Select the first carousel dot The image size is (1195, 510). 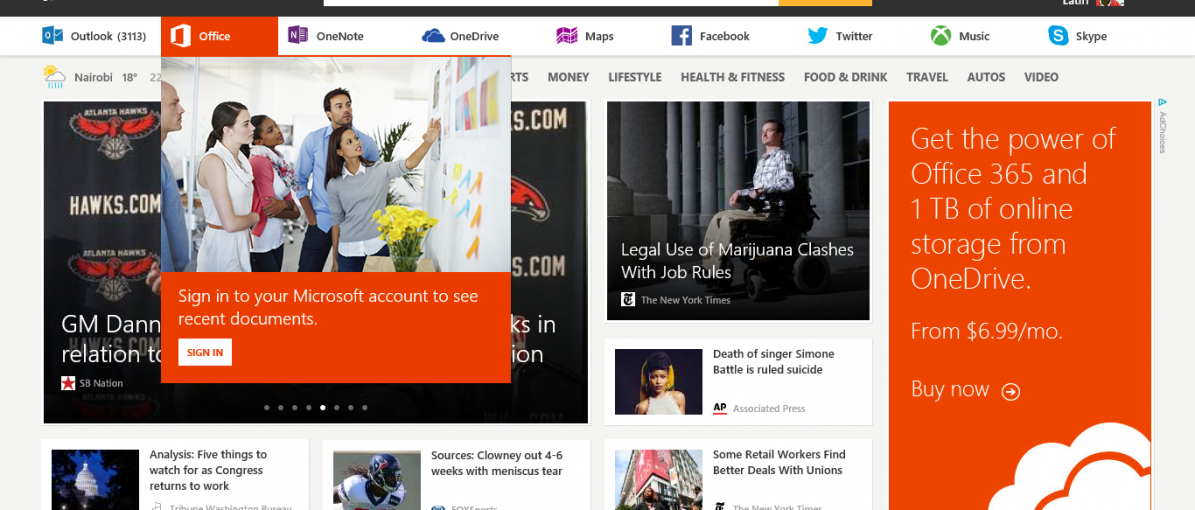pyautogui.click(x=267, y=408)
